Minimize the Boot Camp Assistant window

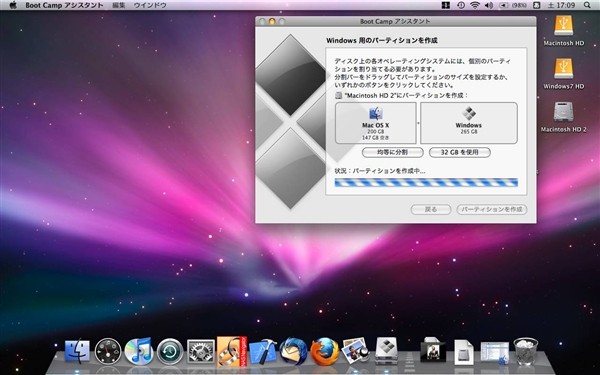(272, 21)
